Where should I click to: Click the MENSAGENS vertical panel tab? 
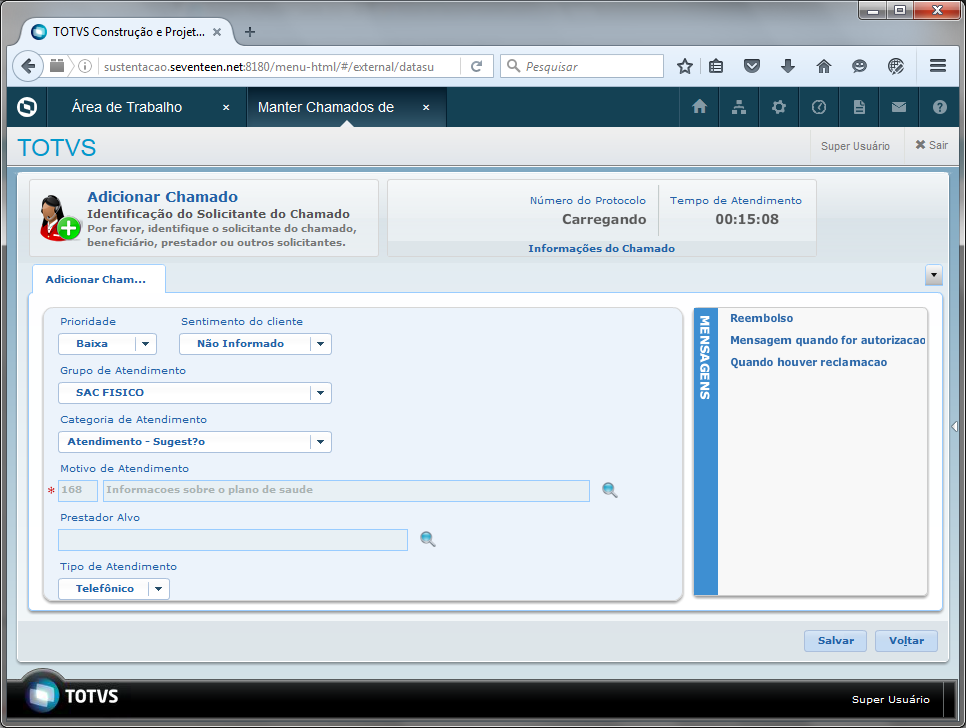(x=705, y=451)
